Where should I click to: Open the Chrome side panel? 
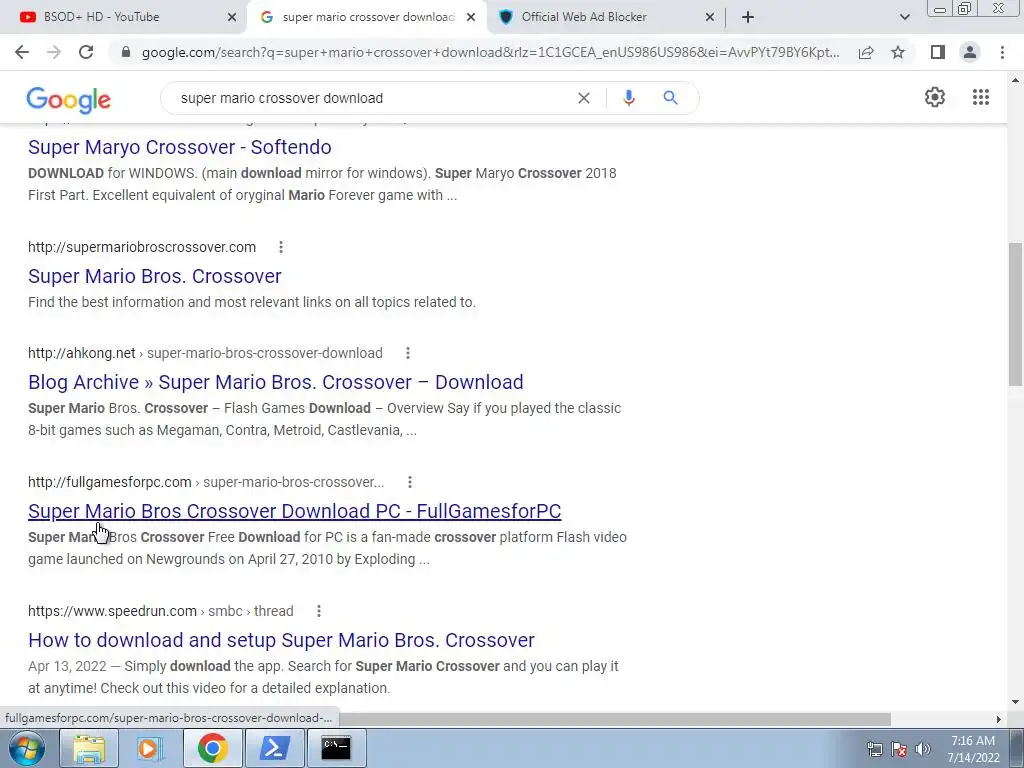(938, 52)
